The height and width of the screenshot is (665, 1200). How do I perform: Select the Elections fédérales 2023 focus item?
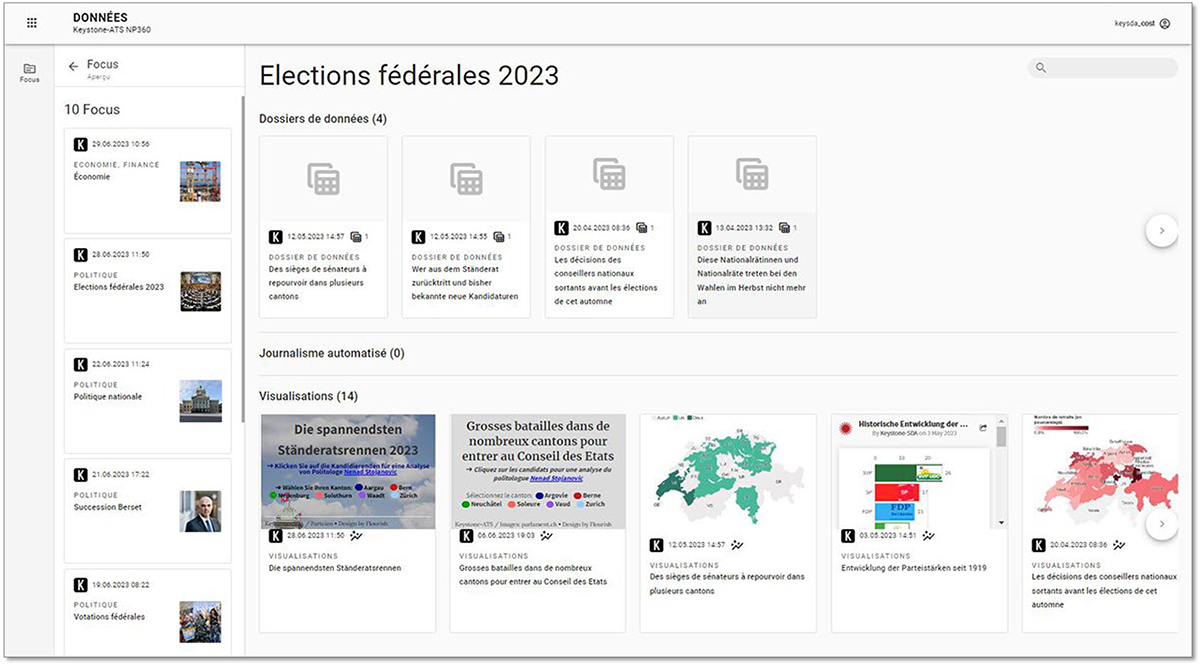(148, 291)
